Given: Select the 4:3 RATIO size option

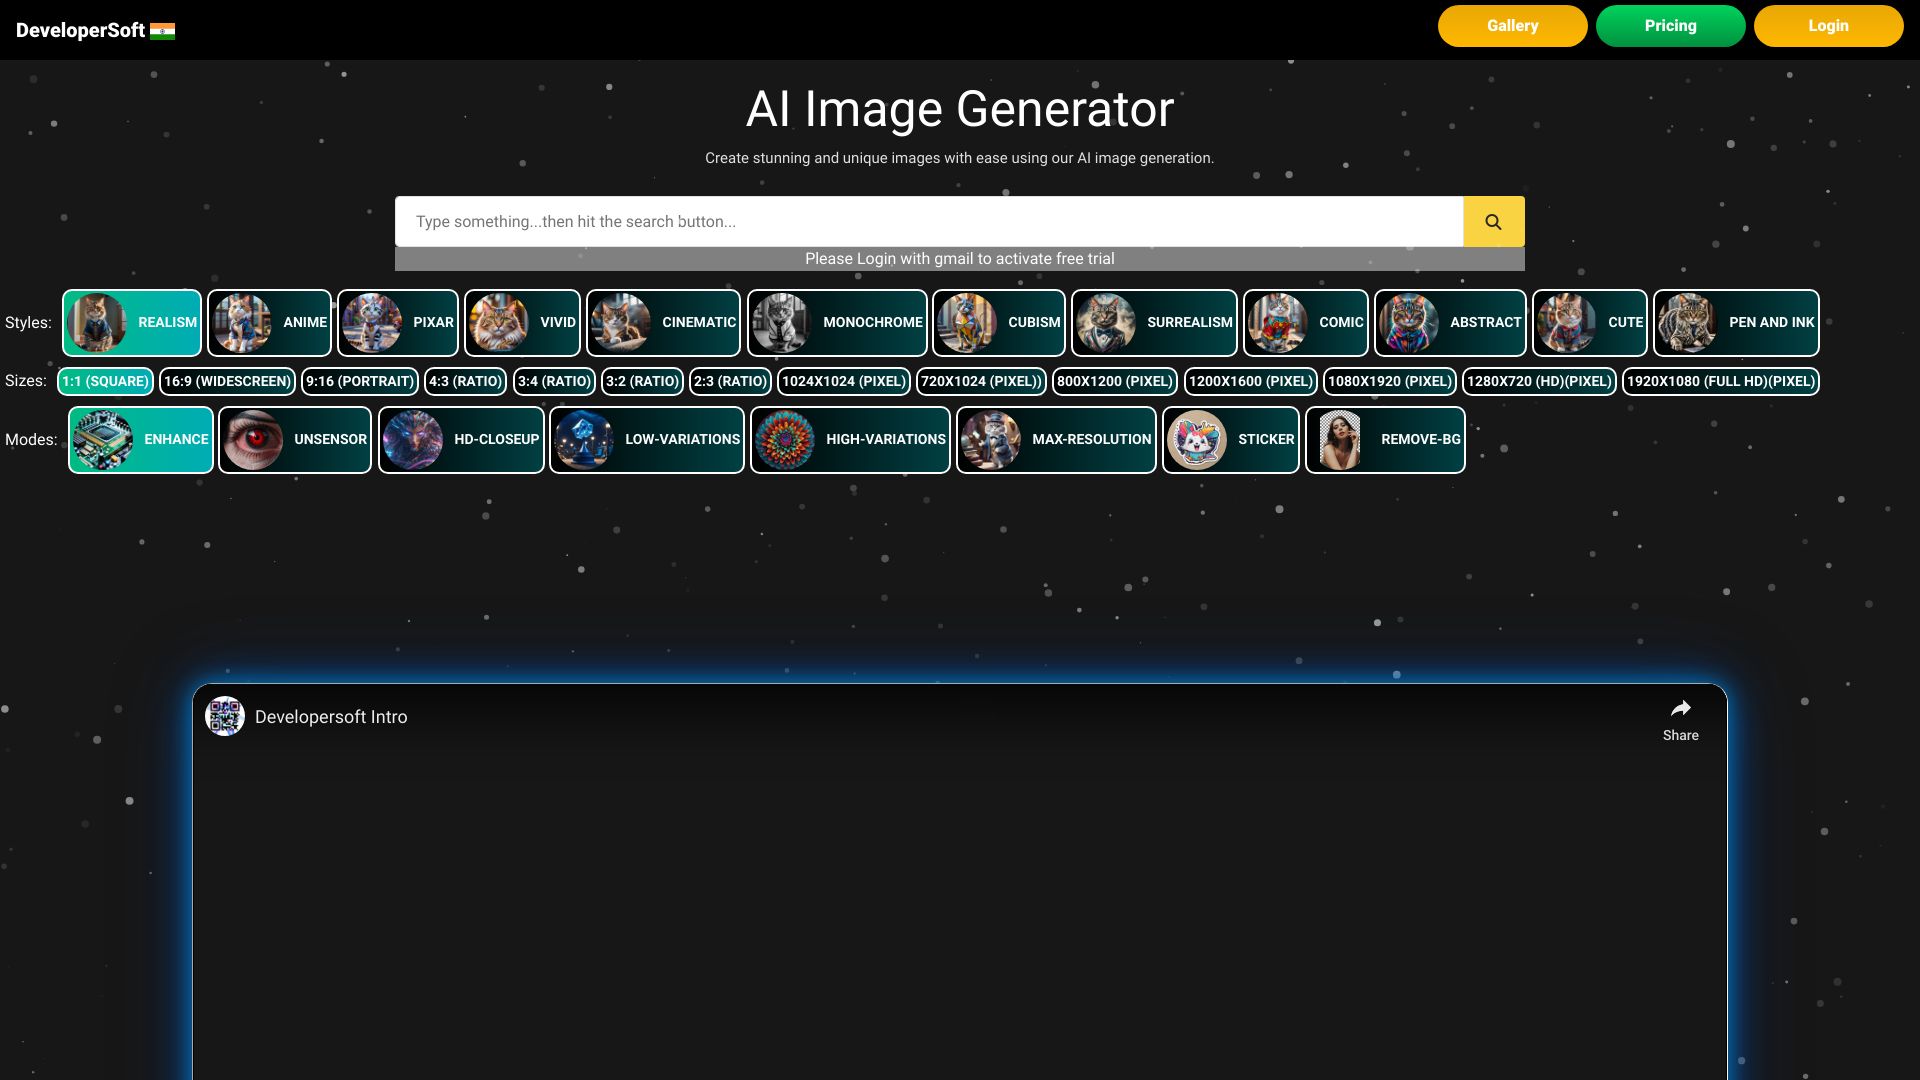Looking at the screenshot, I should click(x=464, y=381).
